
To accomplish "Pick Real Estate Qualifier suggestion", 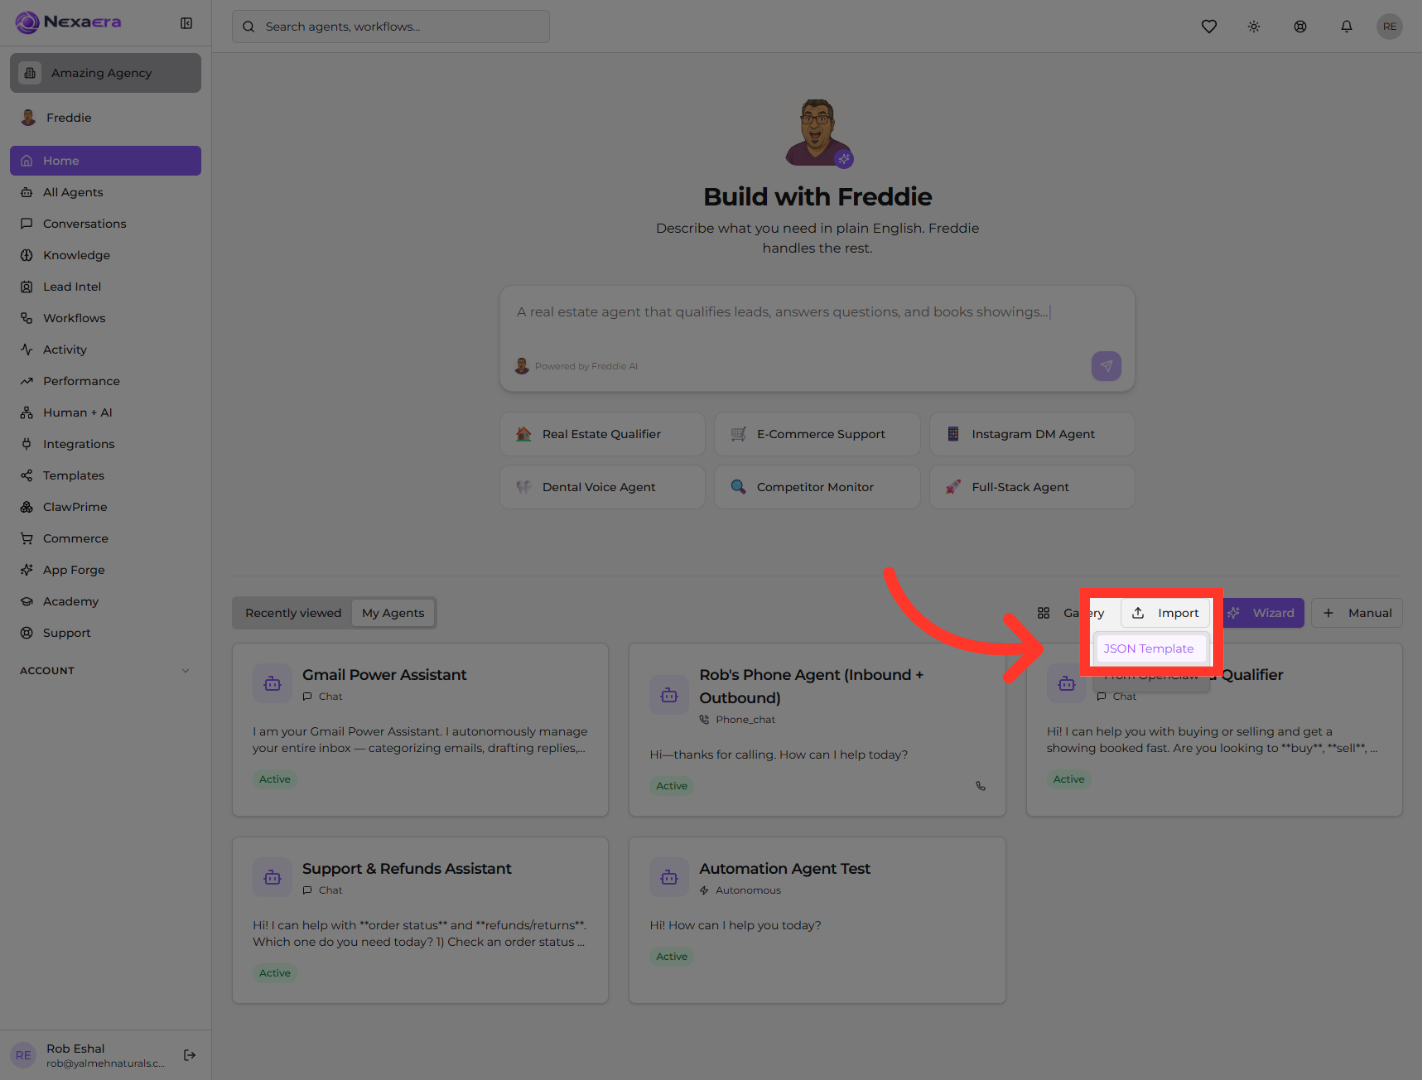I will tap(602, 434).
